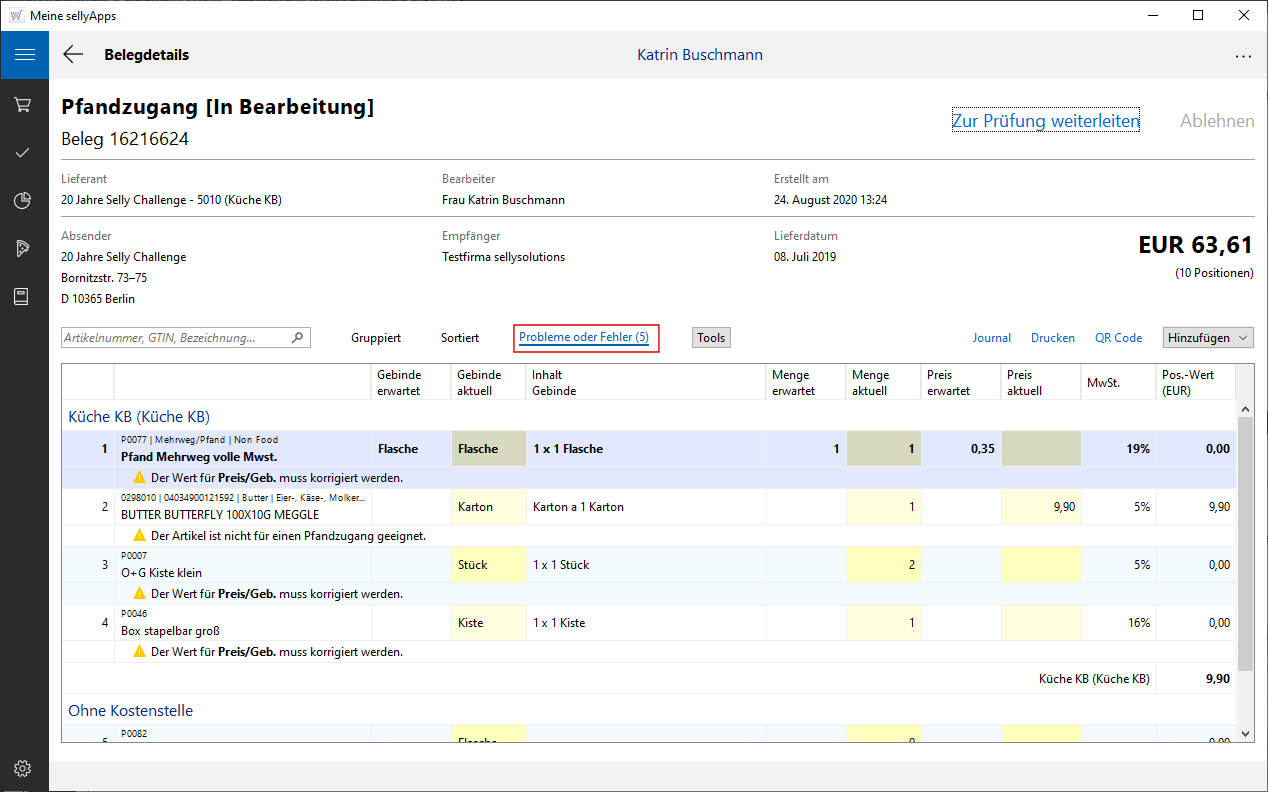Toggle the Gruppiert view option
The image size is (1268, 792).
coord(376,338)
